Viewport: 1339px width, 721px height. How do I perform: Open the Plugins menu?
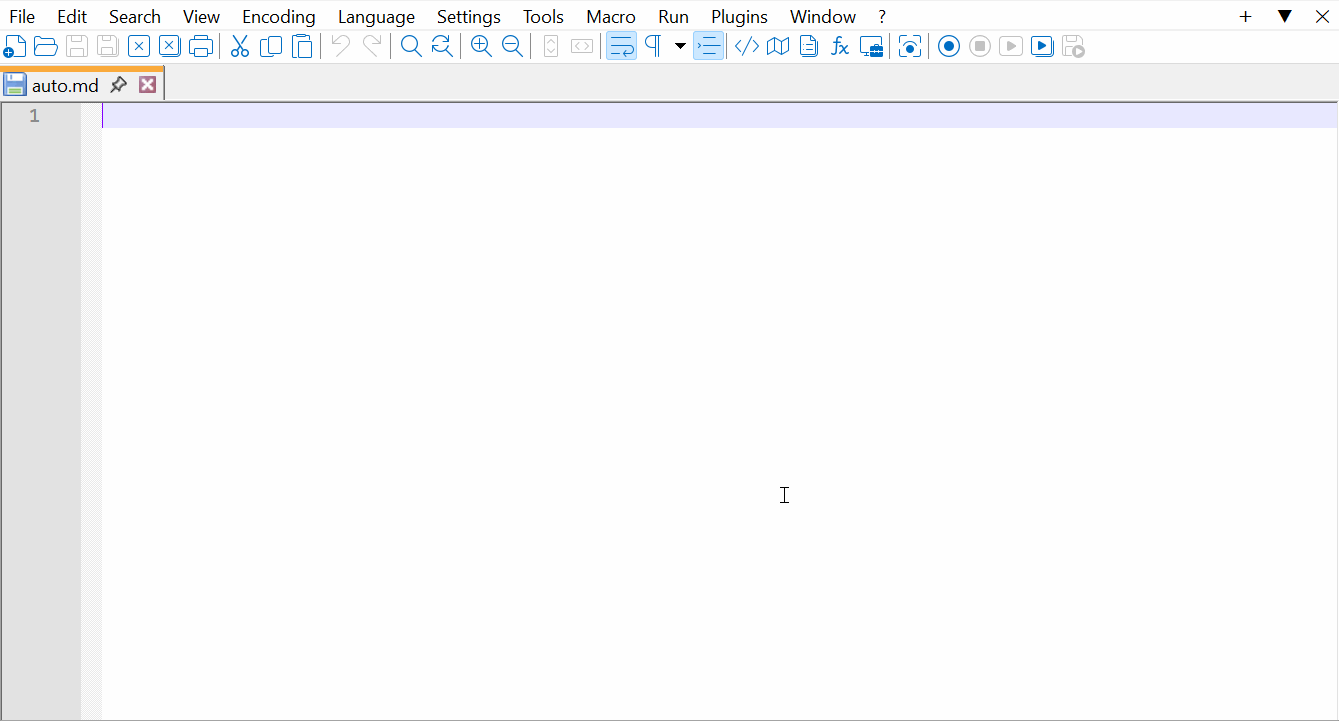[x=739, y=16]
